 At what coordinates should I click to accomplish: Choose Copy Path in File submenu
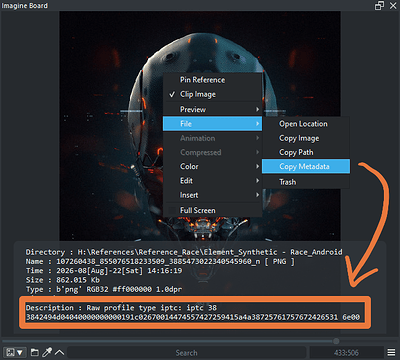[306, 152]
